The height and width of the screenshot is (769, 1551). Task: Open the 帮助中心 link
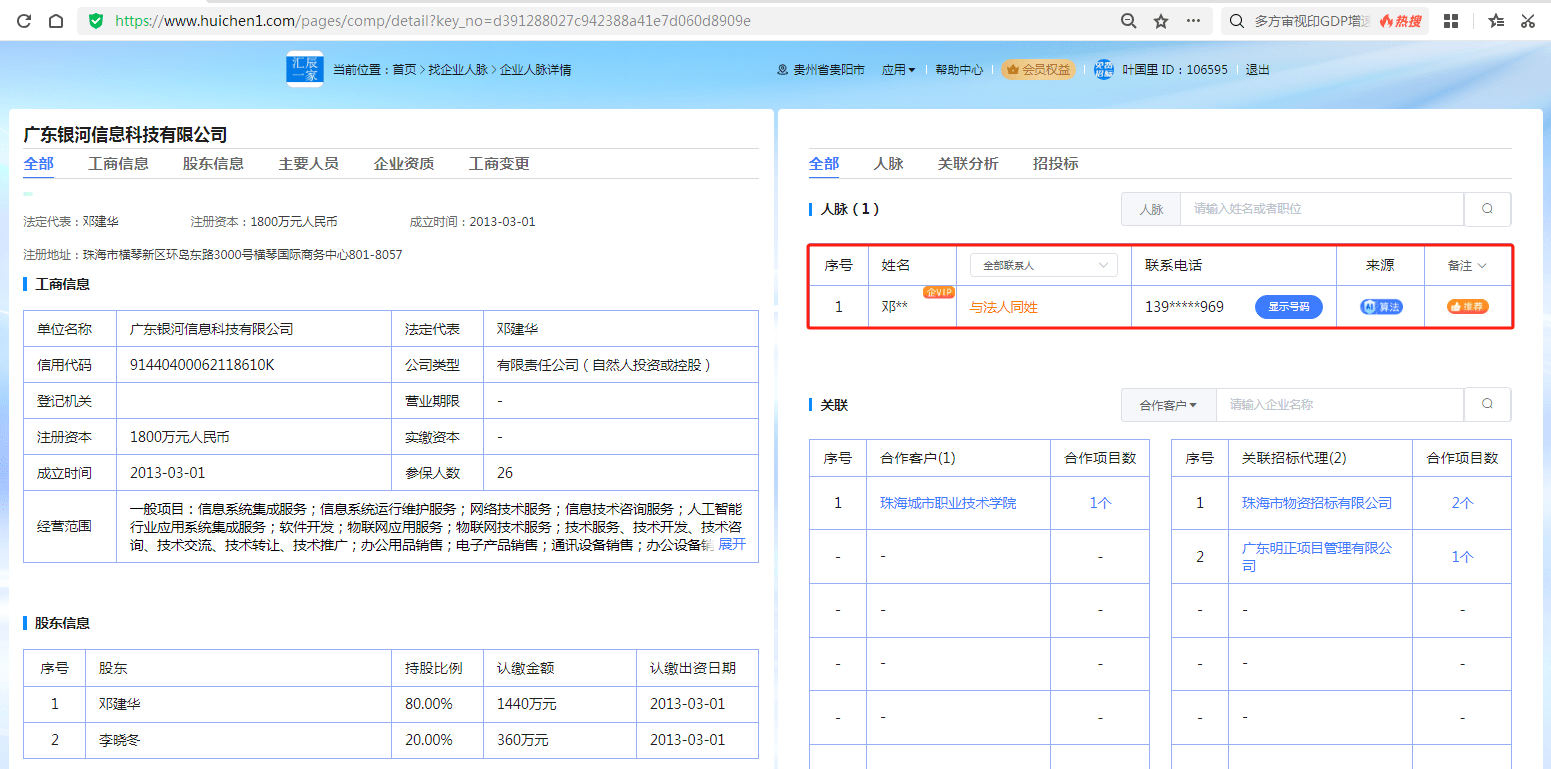(x=959, y=70)
